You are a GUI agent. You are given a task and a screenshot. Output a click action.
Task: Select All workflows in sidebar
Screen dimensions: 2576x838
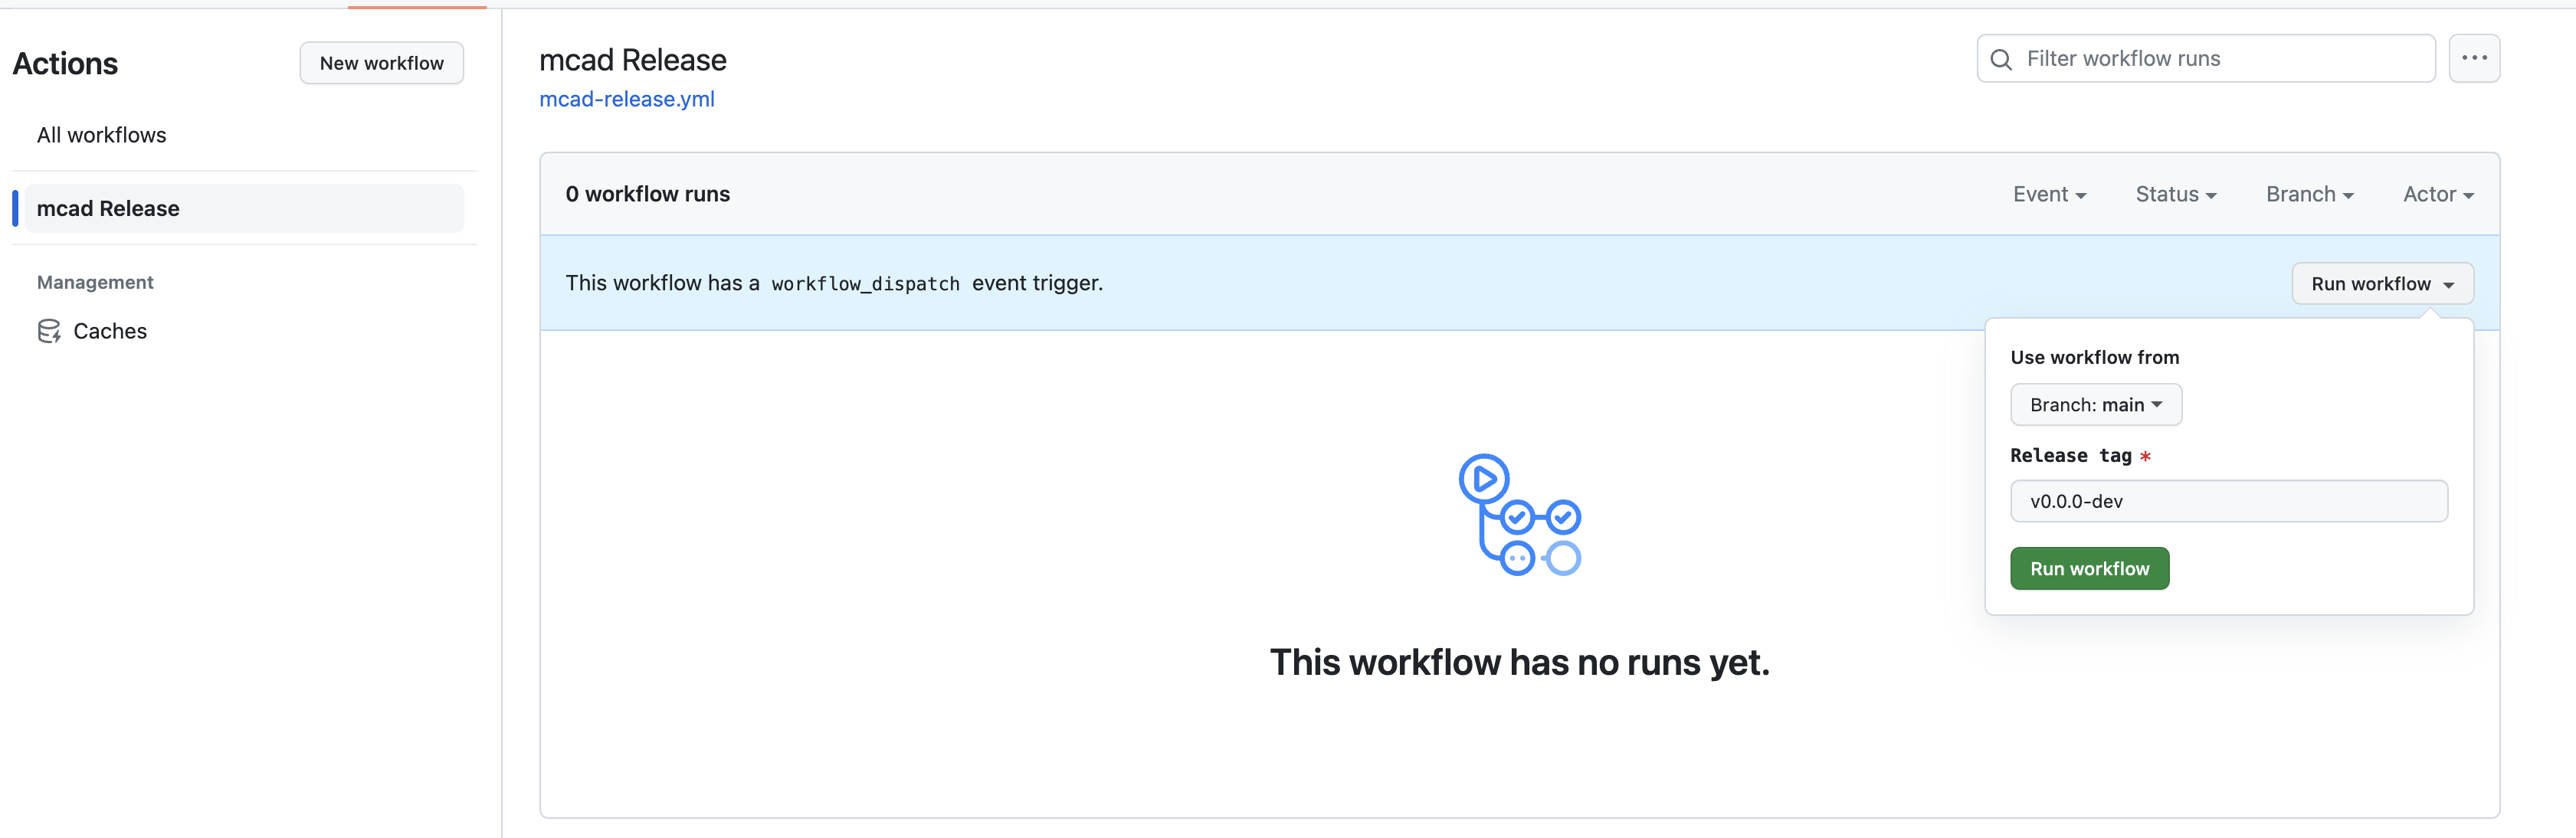[x=102, y=135]
